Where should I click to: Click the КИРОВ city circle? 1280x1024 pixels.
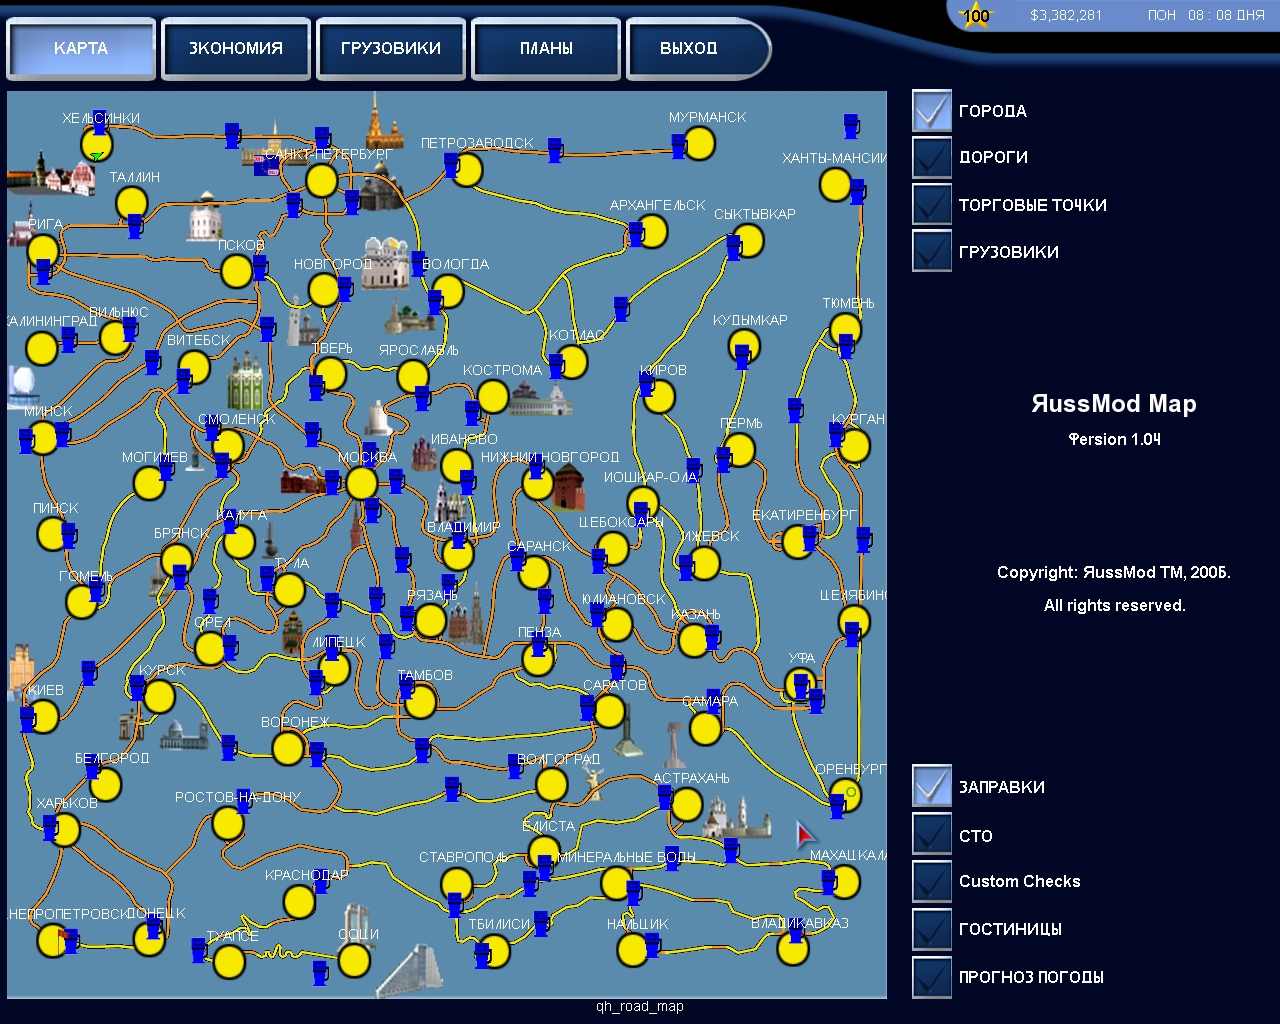click(659, 397)
